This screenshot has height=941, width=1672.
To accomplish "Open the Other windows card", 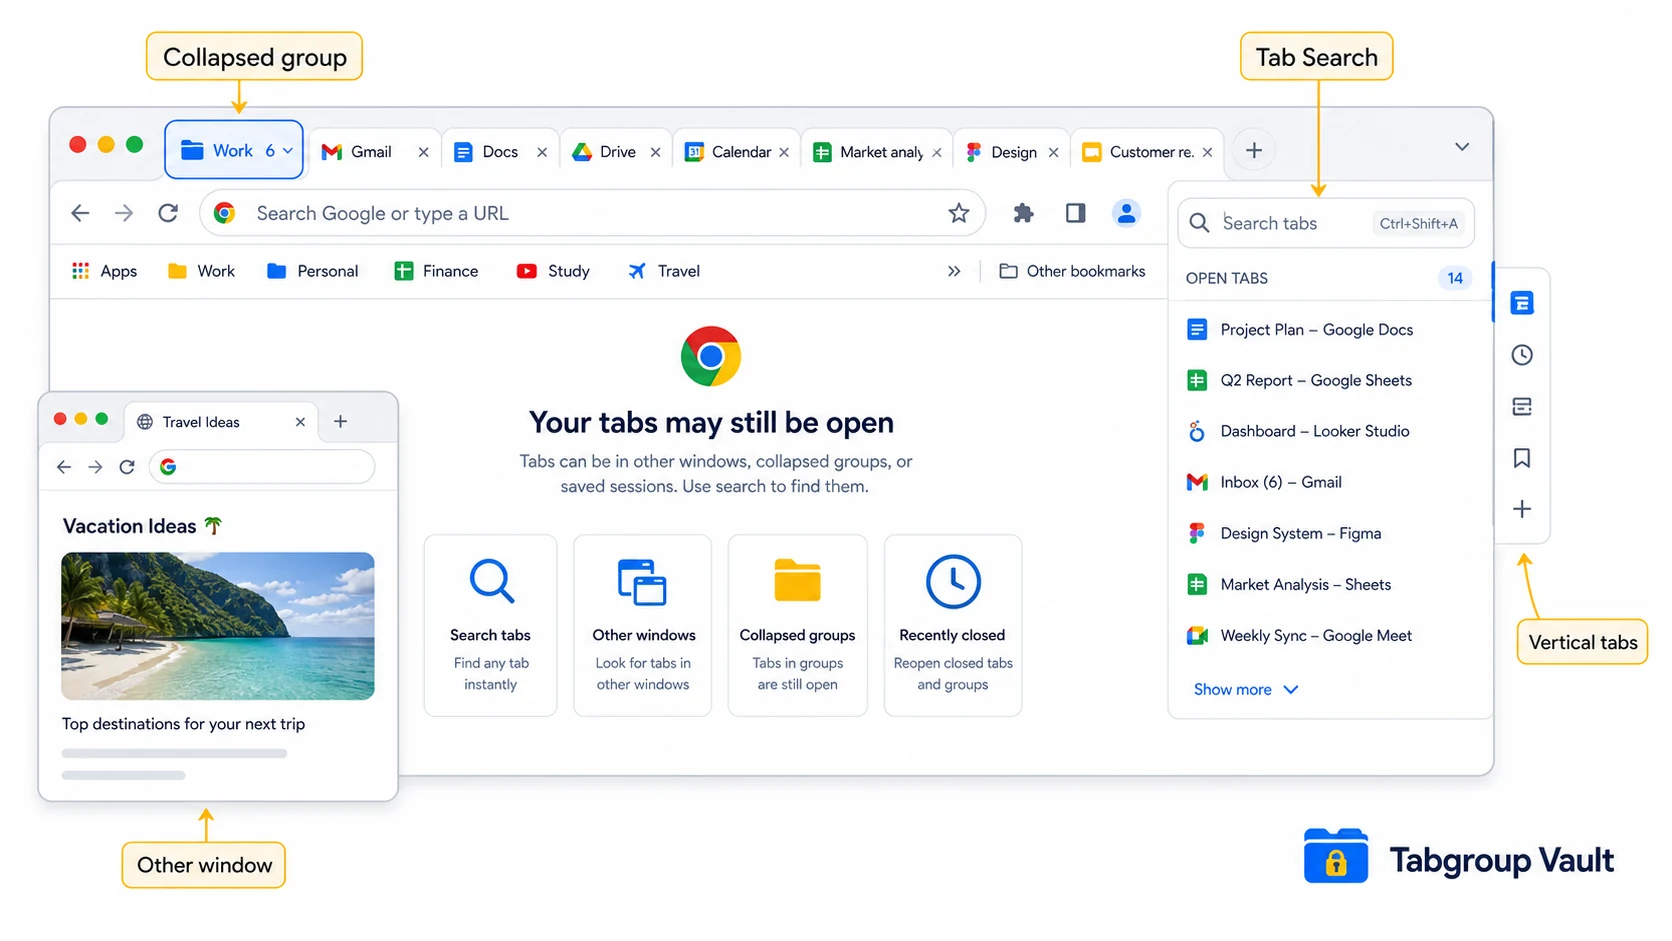I will point(643,625).
